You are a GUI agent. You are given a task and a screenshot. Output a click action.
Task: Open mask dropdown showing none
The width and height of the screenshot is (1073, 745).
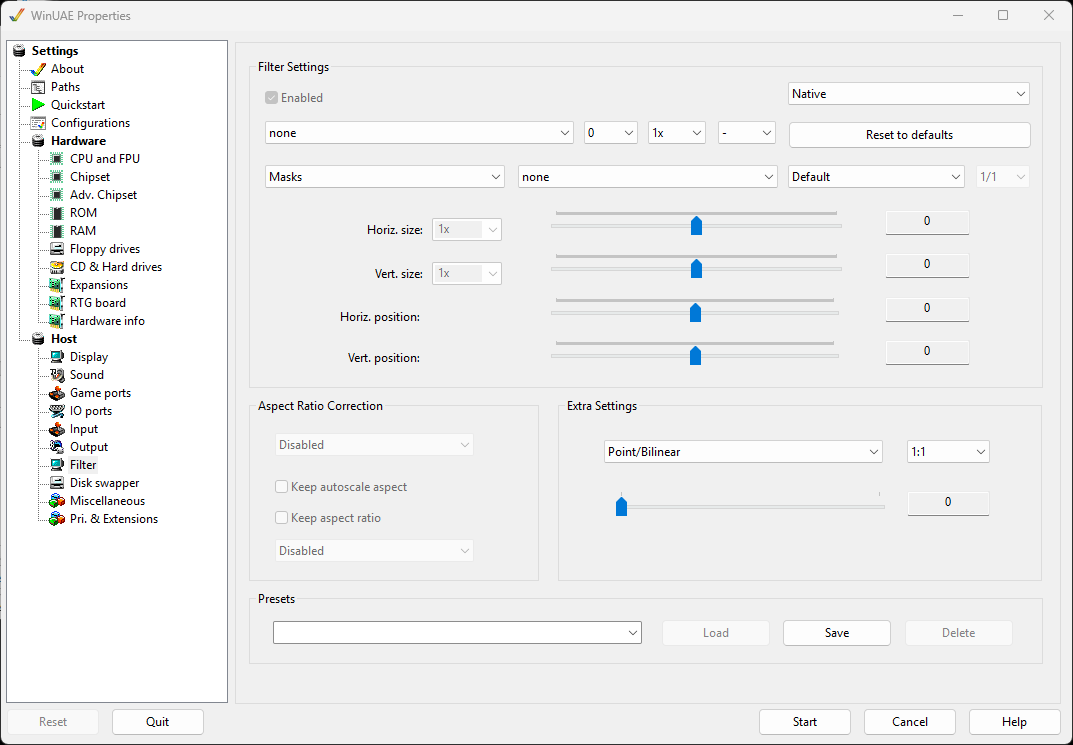click(647, 177)
